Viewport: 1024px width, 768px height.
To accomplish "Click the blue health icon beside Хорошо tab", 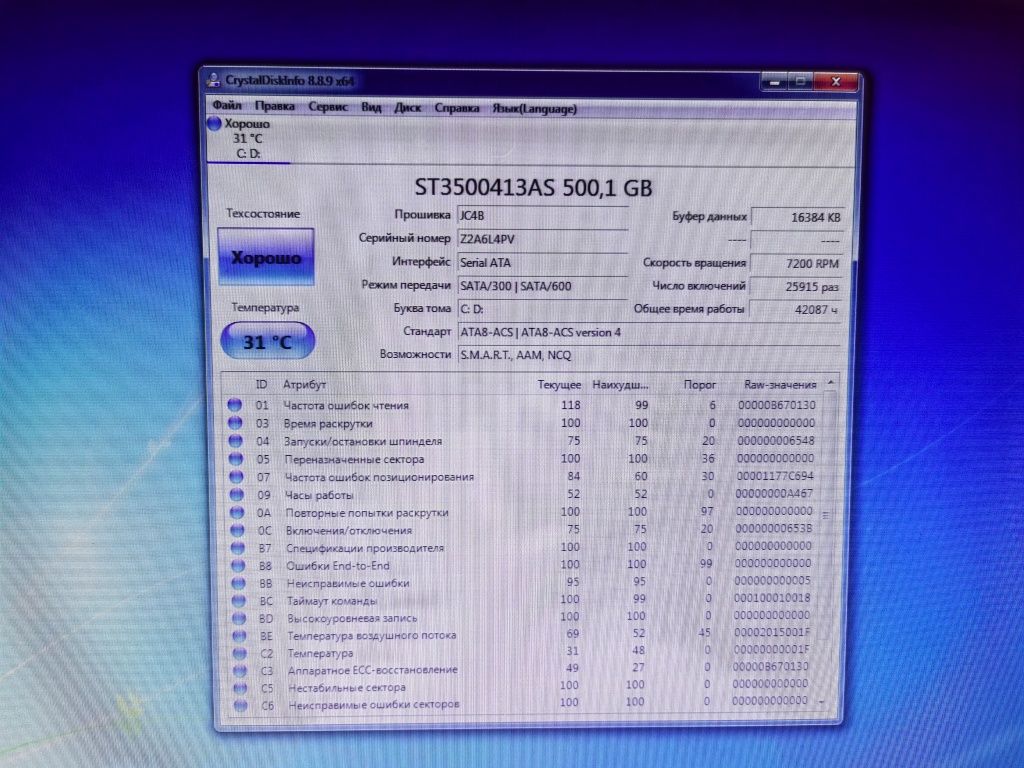I will coord(214,123).
